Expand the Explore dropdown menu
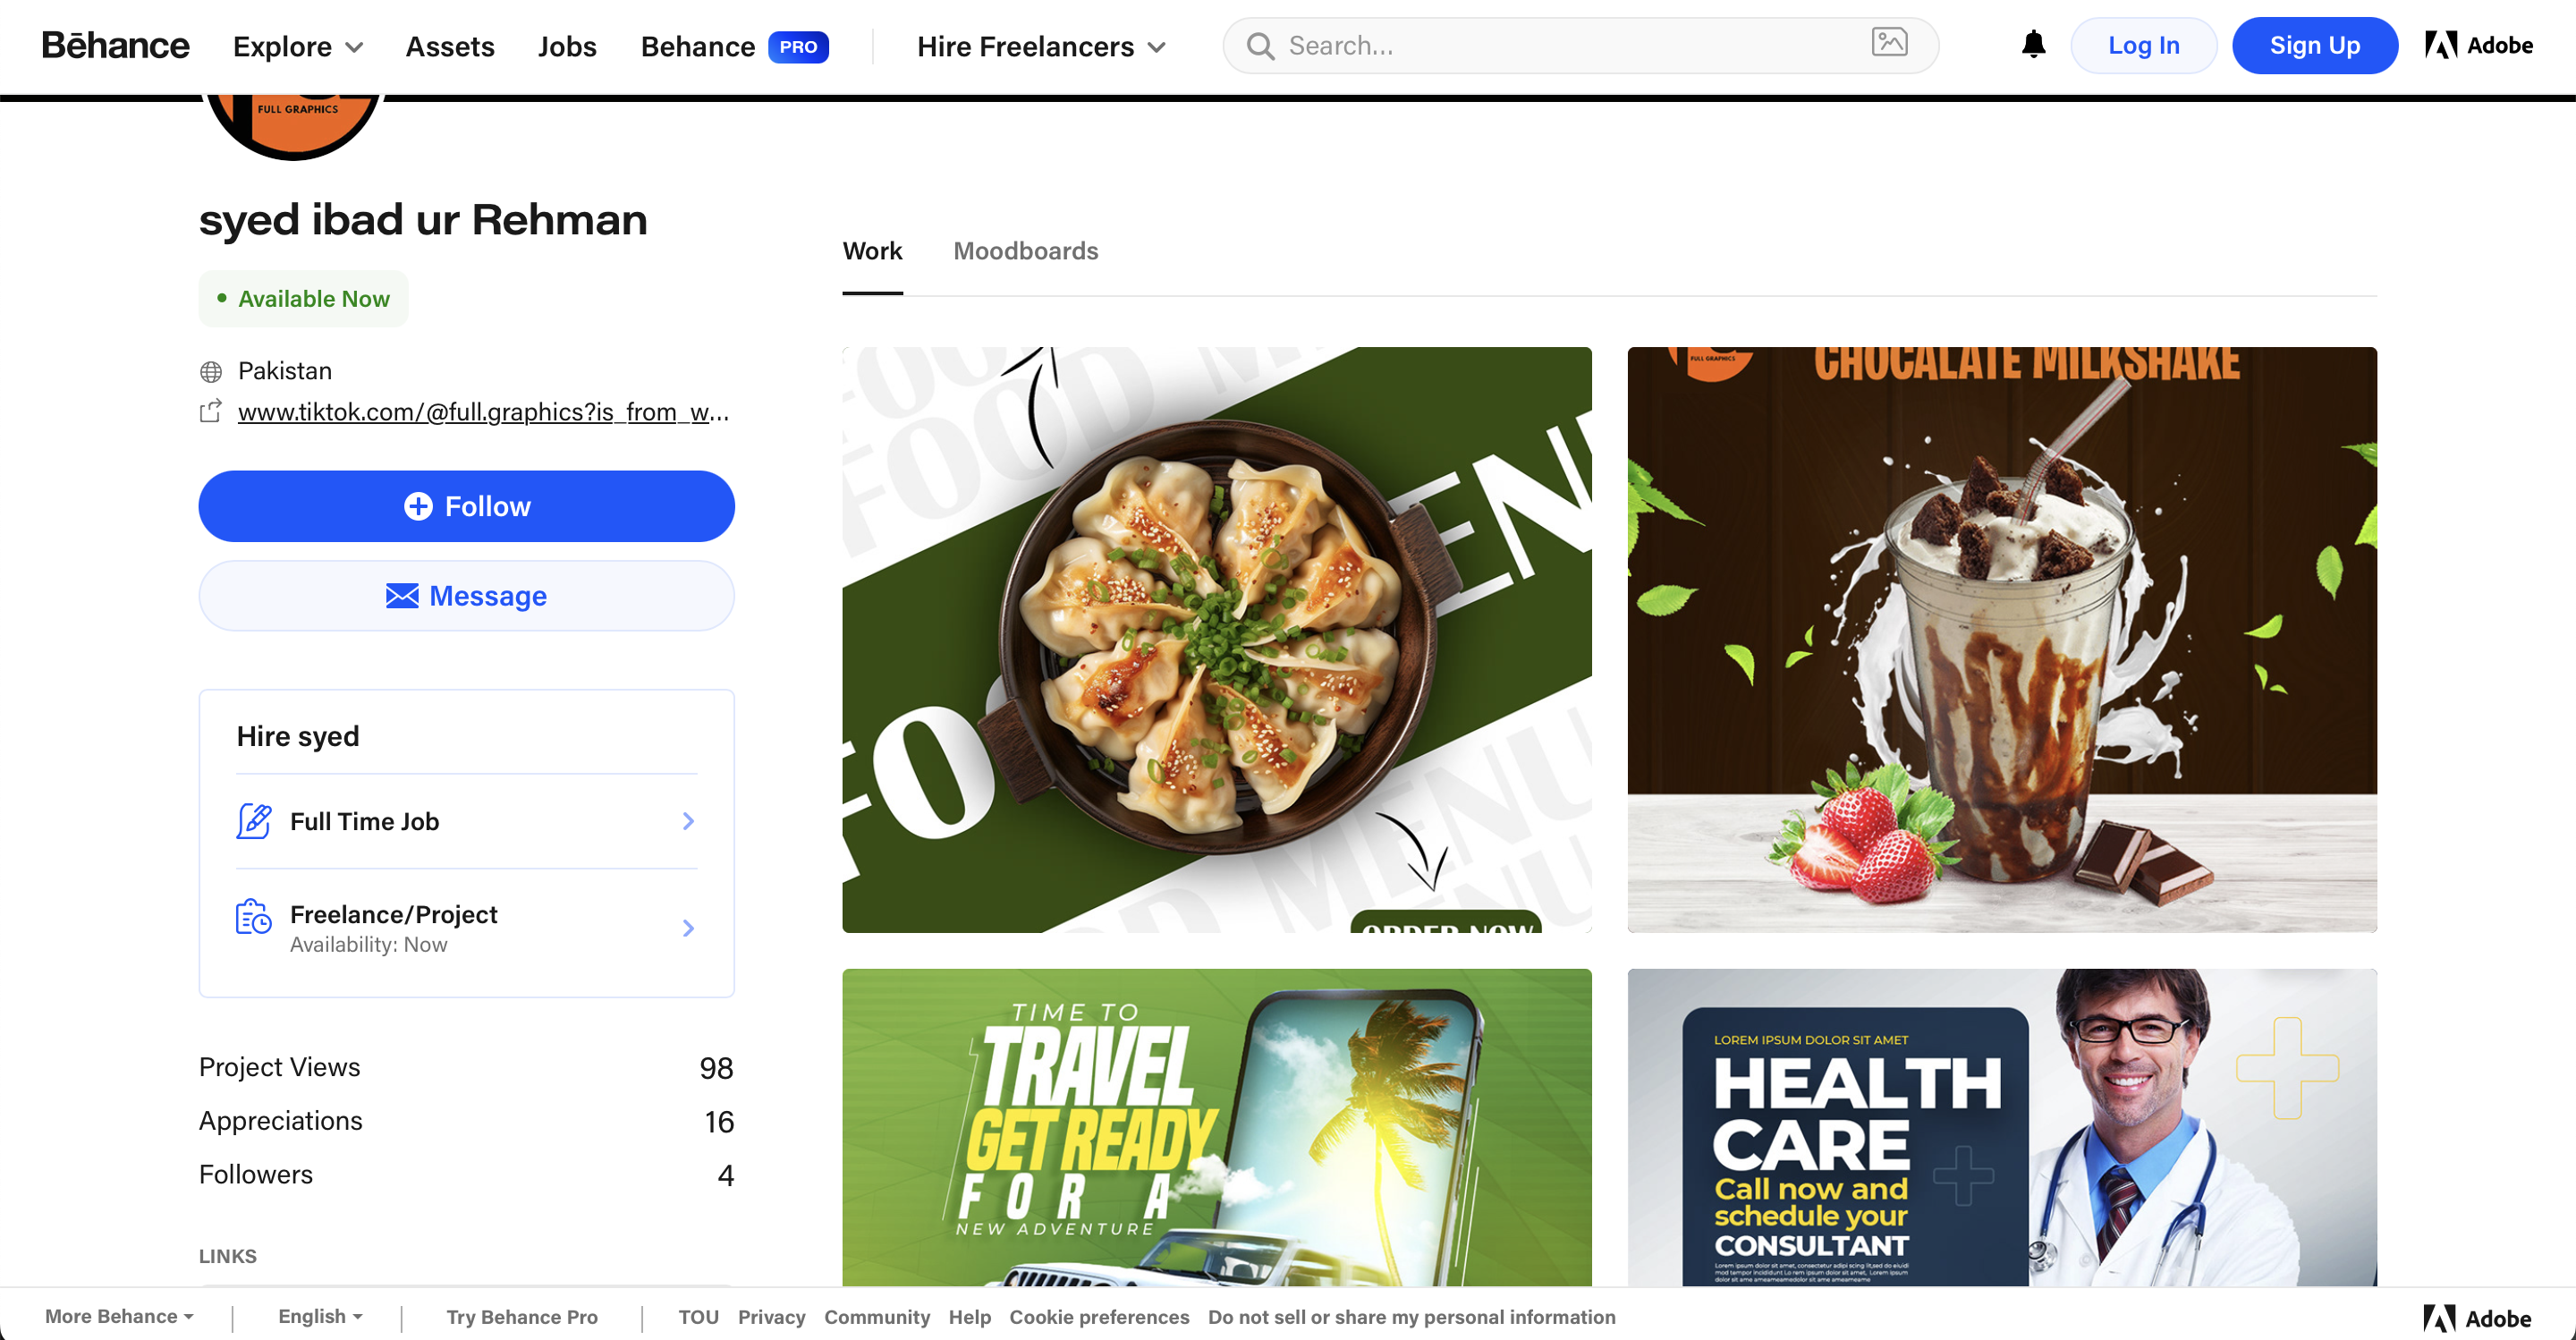The width and height of the screenshot is (2576, 1340). (298, 46)
